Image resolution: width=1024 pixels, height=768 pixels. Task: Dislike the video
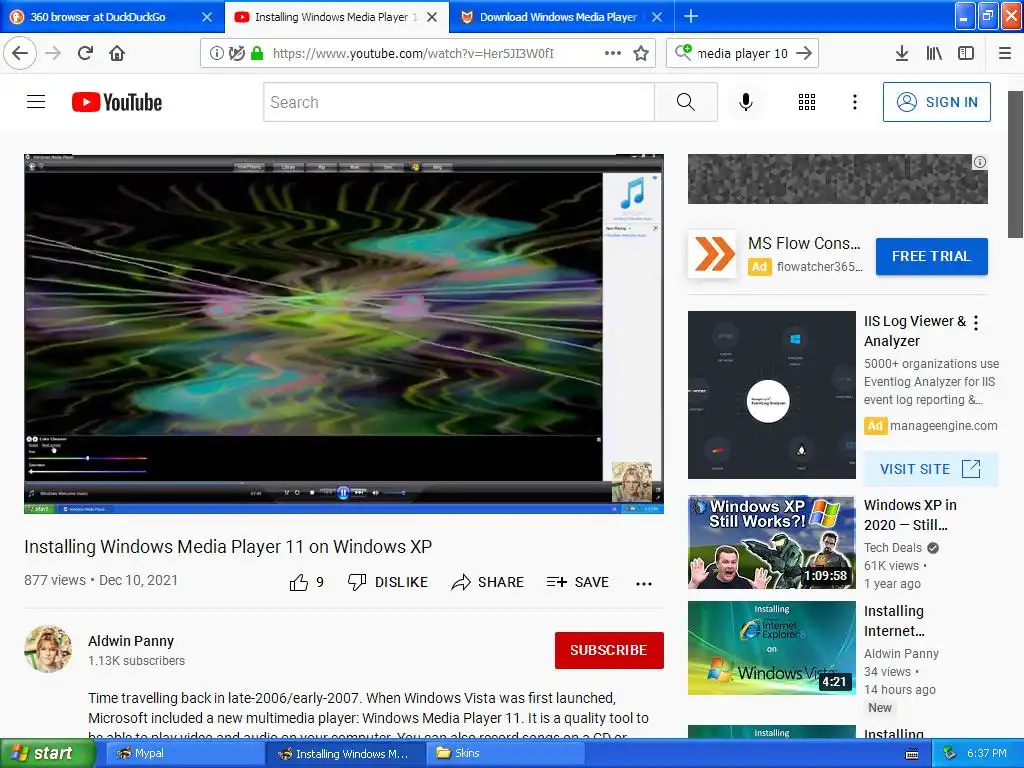[388, 582]
